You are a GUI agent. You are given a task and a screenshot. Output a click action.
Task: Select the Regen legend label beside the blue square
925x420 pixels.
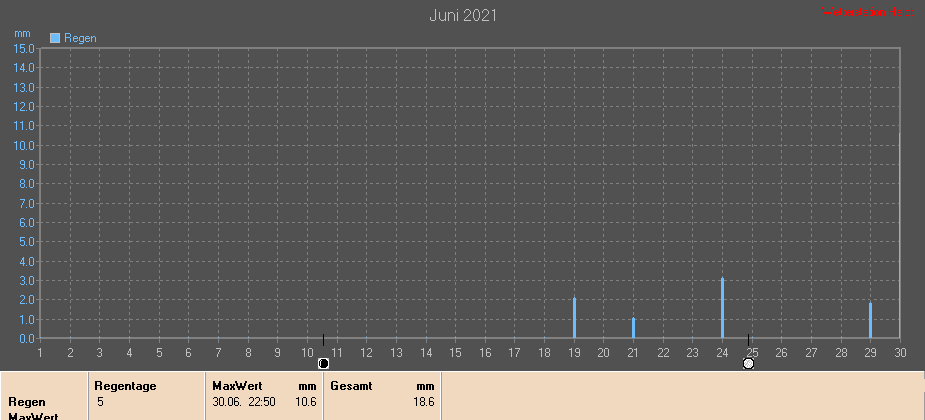coord(80,38)
